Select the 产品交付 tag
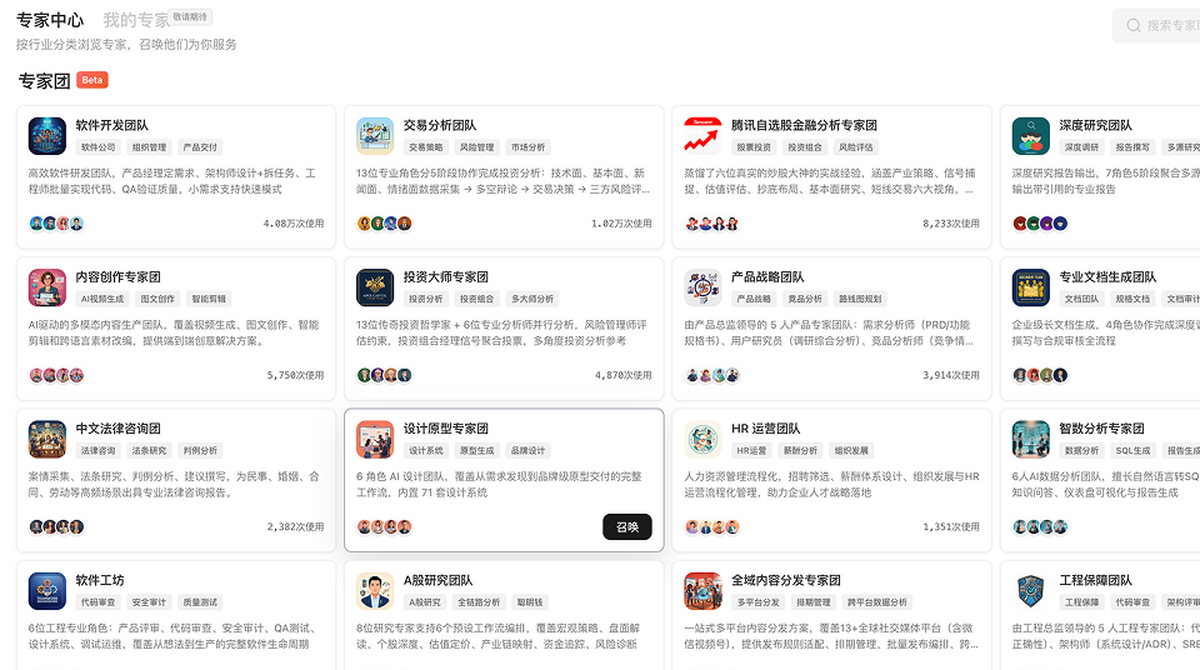Screen dimensions: 1200x670 [x=200, y=147]
